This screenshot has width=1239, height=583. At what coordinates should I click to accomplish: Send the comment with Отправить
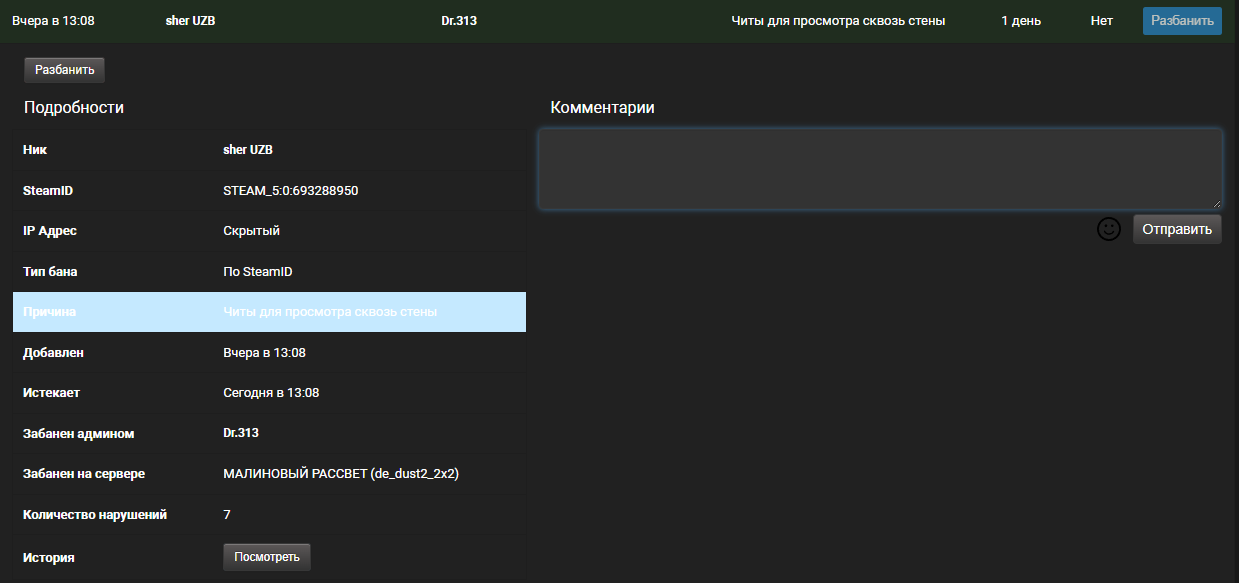pos(1176,230)
